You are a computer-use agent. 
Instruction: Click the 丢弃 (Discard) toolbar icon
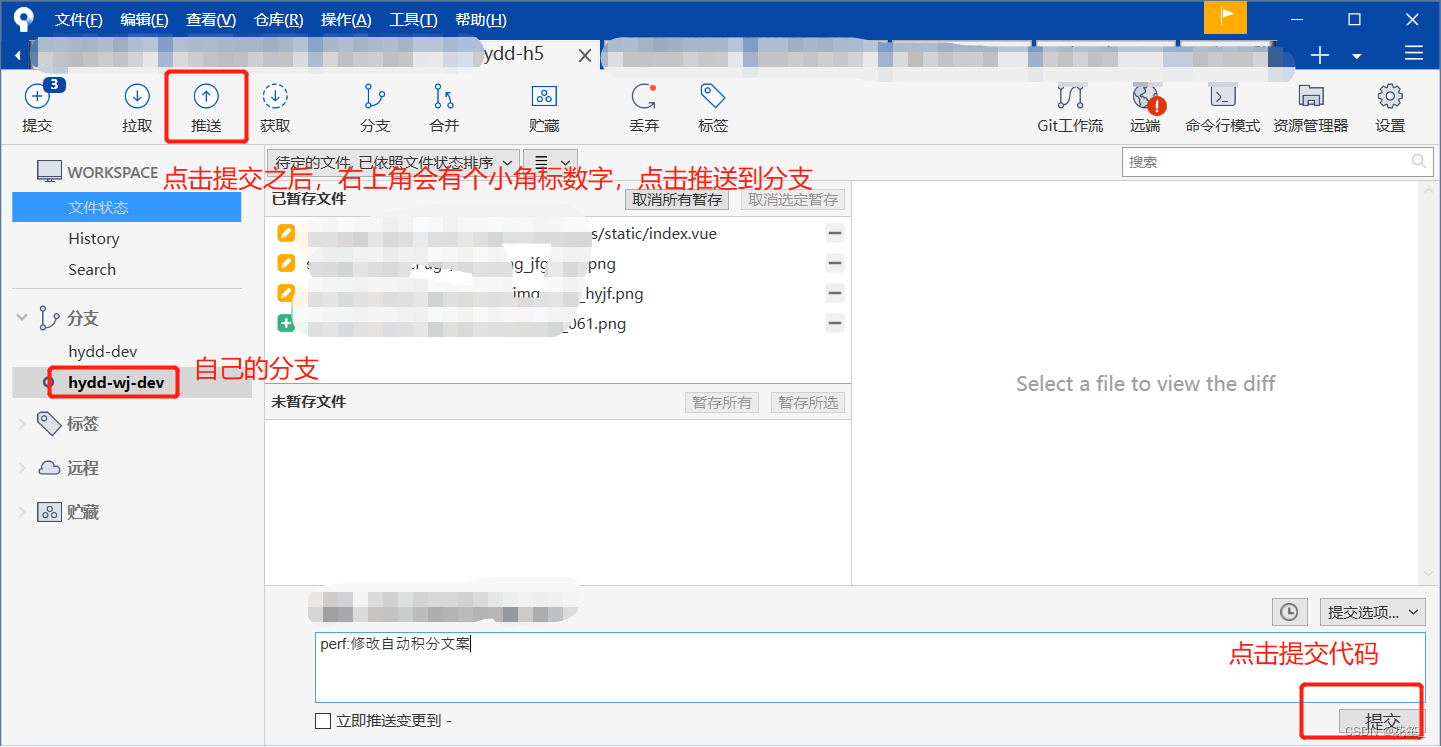point(644,107)
